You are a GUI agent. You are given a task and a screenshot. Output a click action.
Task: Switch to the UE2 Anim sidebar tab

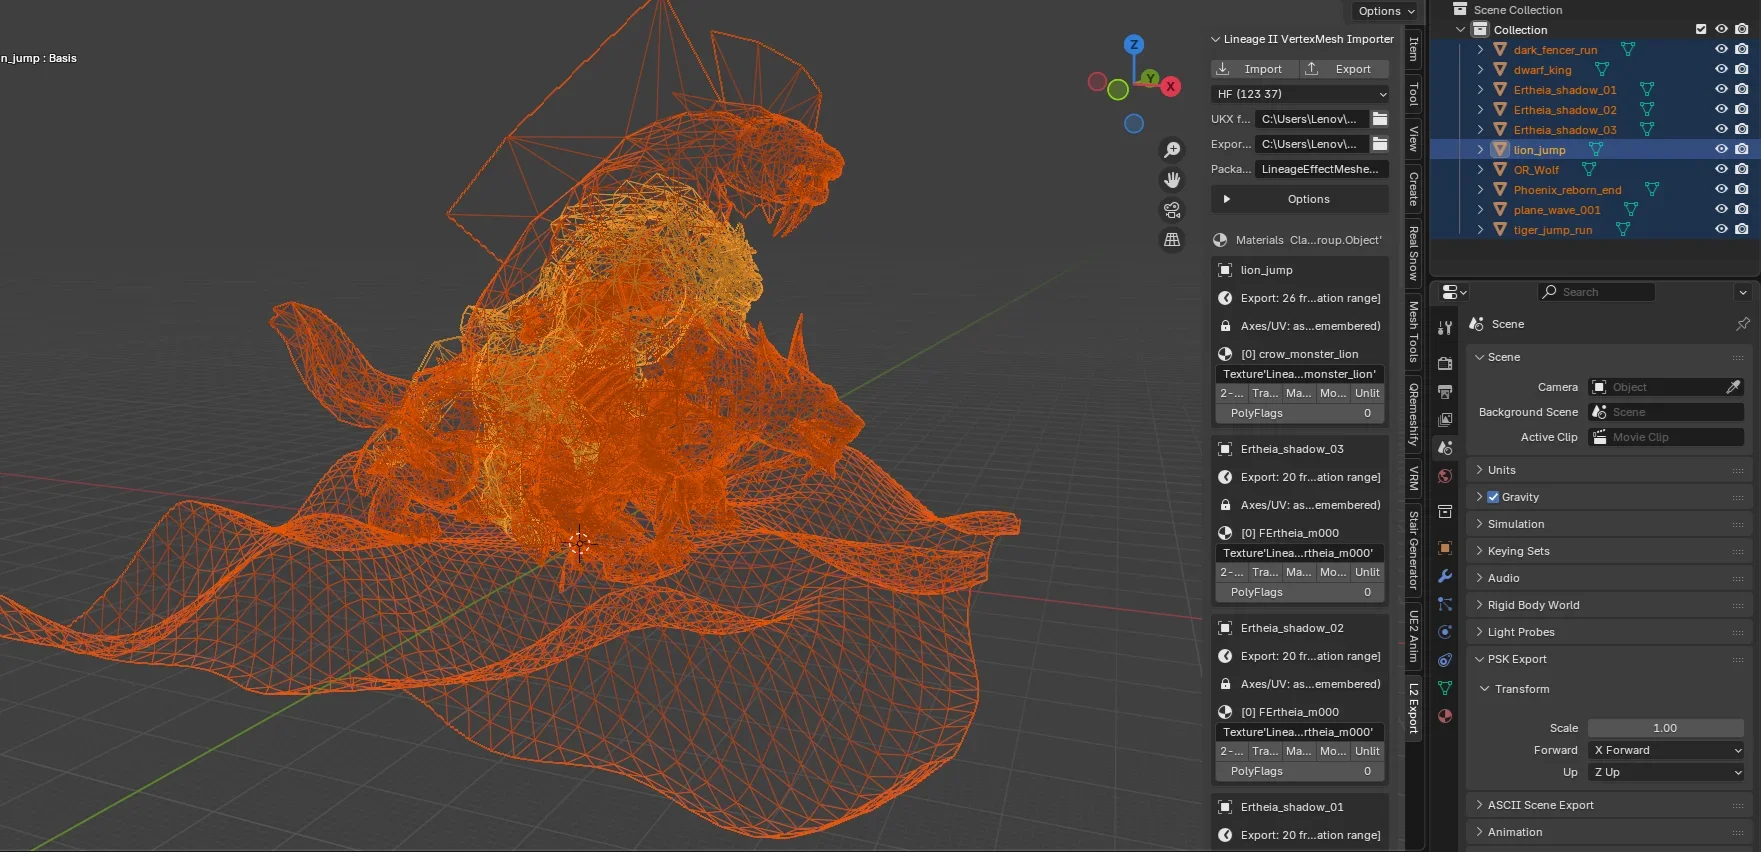[x=1414, y=636]
